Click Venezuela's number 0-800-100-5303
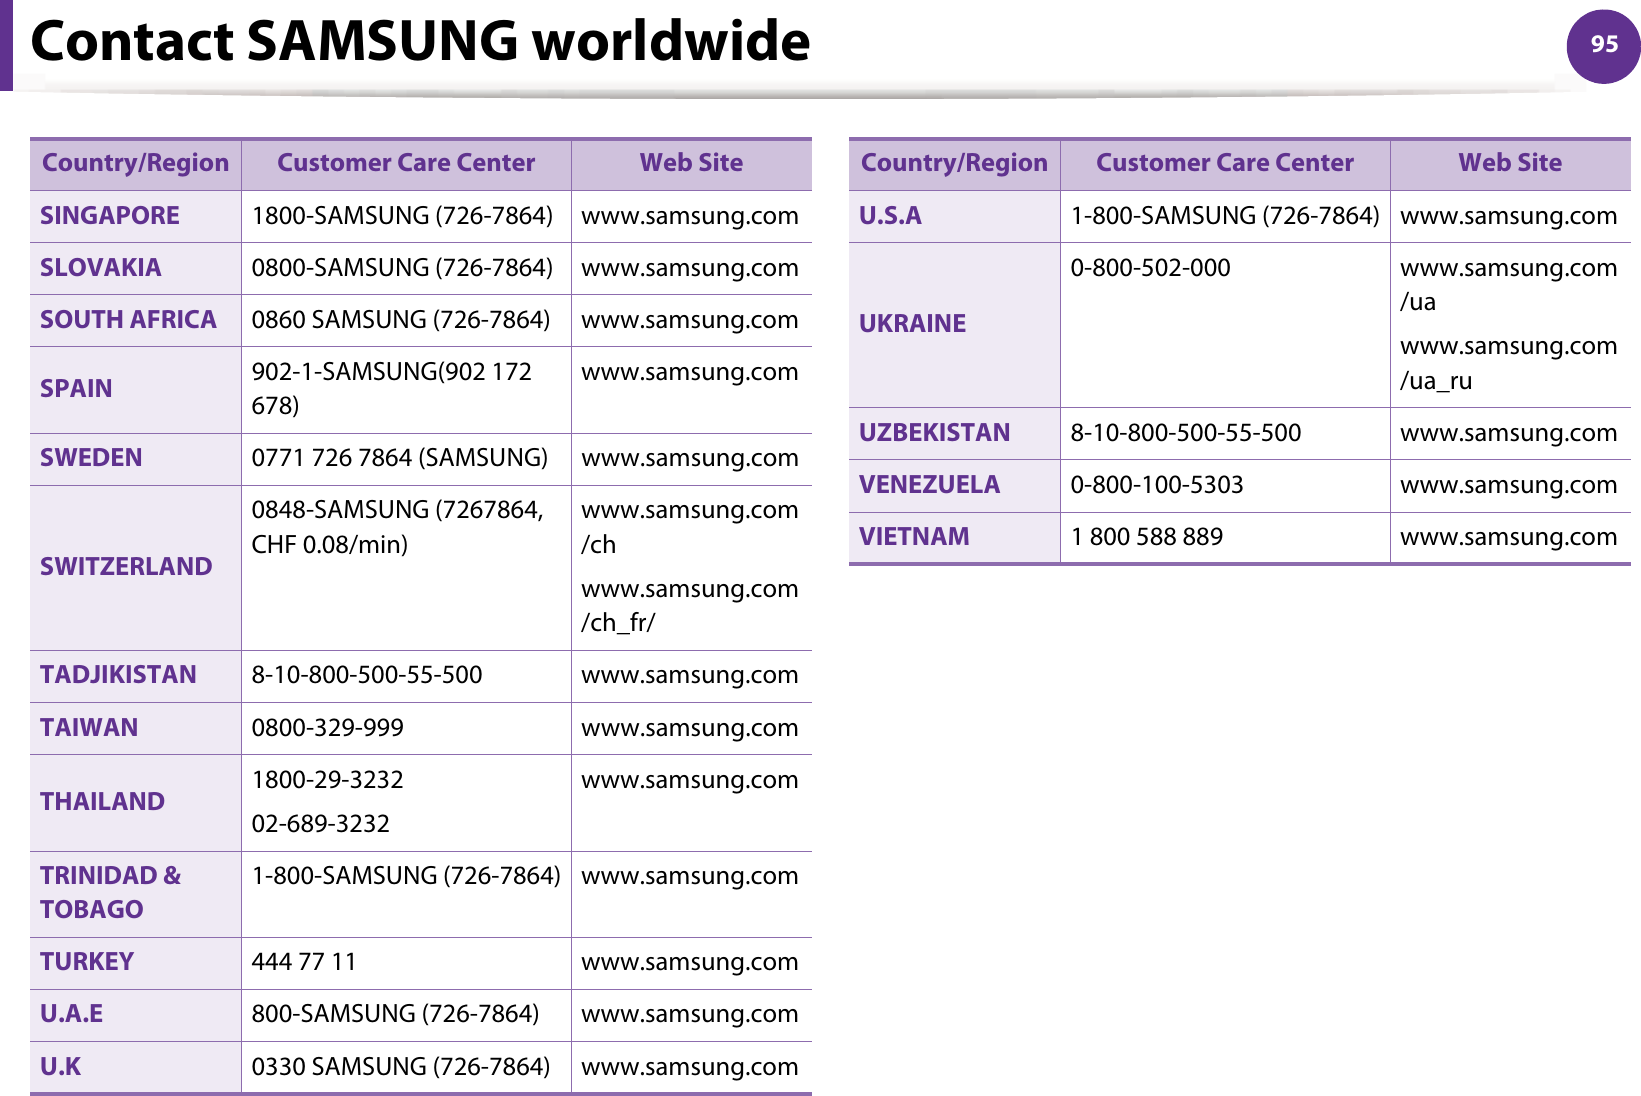 pyautogui.click(x=1157, y=485)
